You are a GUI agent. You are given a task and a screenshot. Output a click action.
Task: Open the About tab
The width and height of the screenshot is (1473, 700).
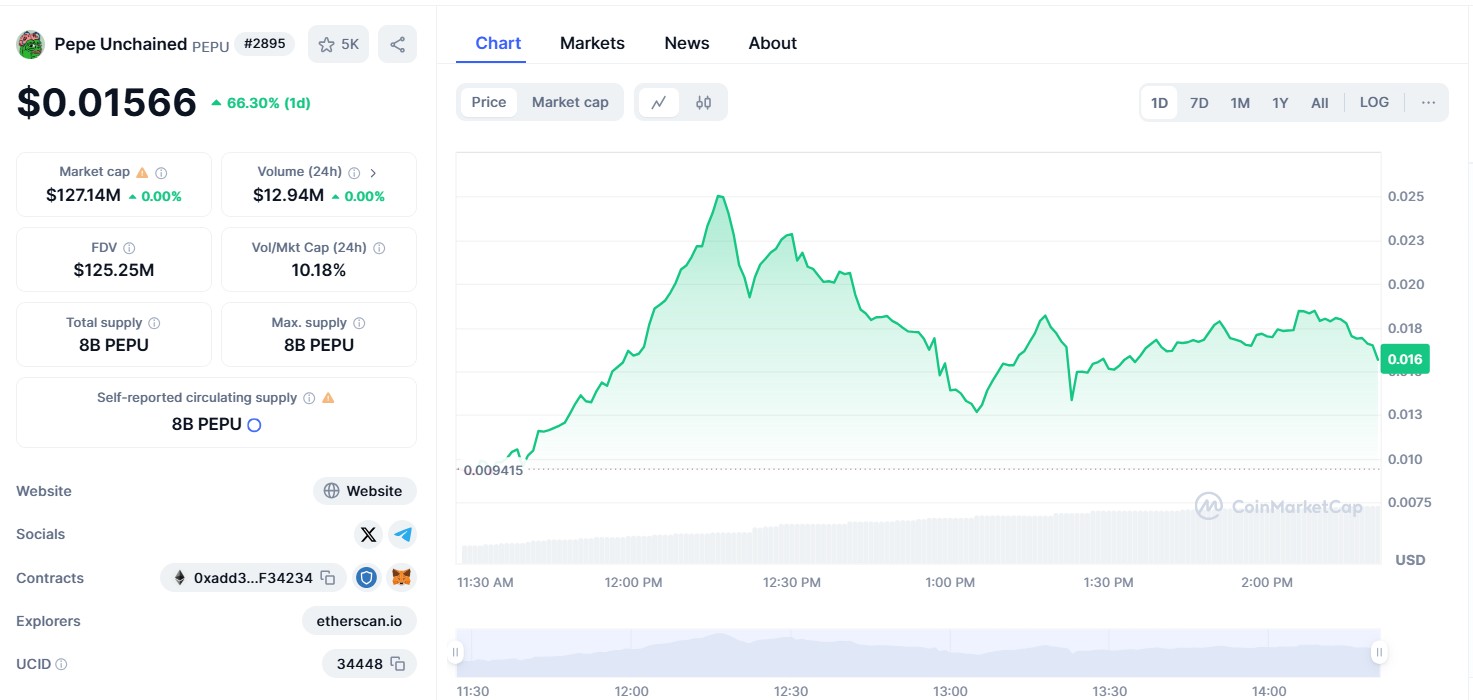[x=773, y=43]
